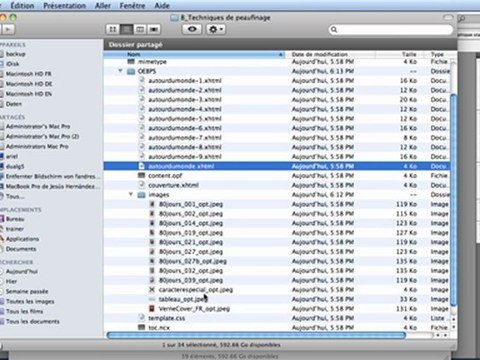The image size is (480, 360).
Task: Switch Finder to column view
Action: (140, 29)
